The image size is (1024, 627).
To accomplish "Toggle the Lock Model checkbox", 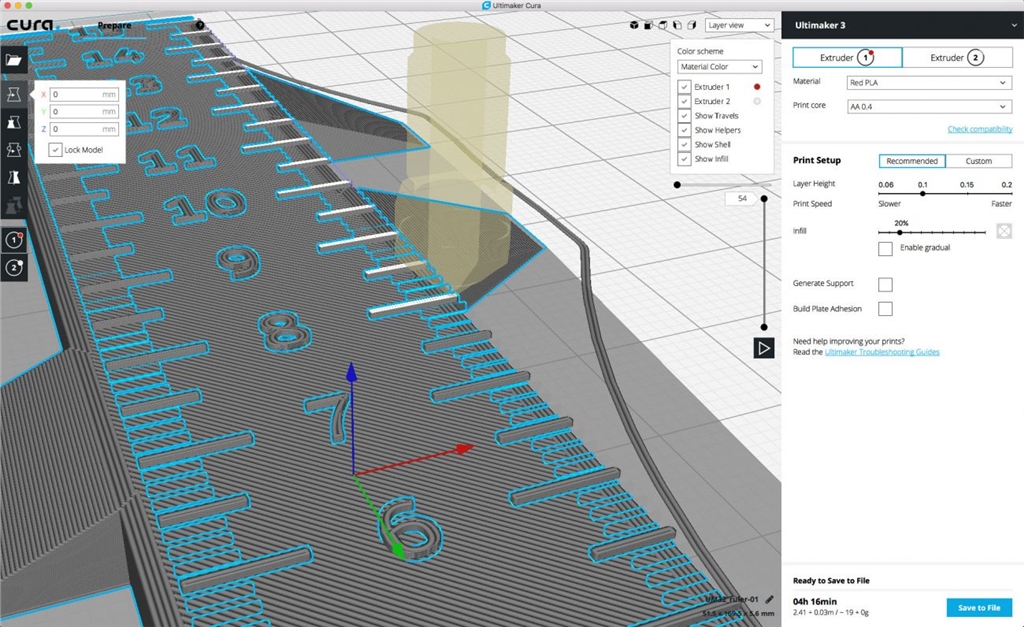I will [x=56, y=149].
